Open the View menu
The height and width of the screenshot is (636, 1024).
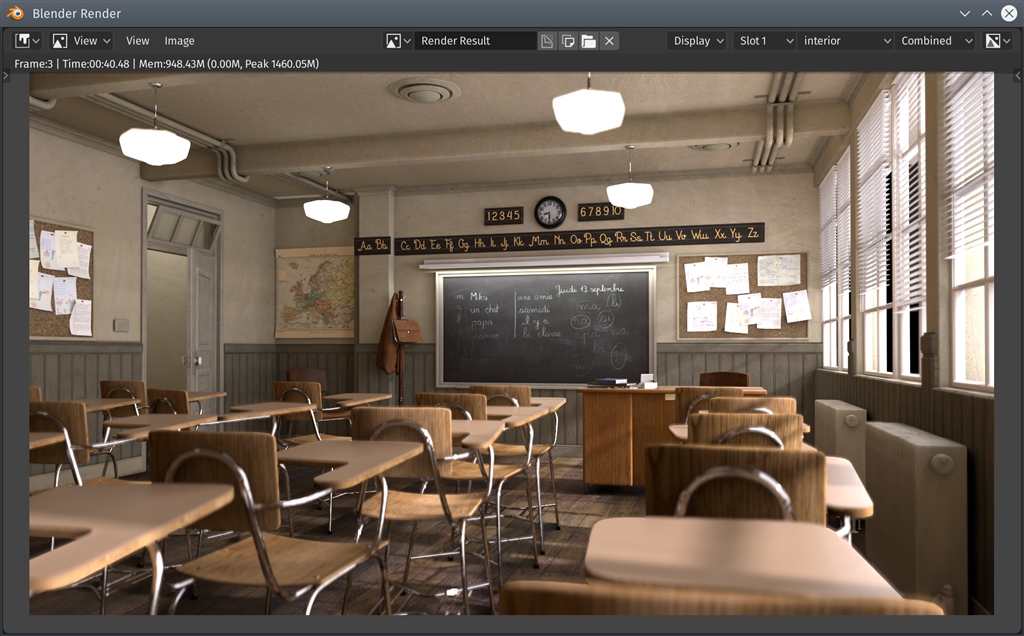pyautogui.click(x=137, y=40)
